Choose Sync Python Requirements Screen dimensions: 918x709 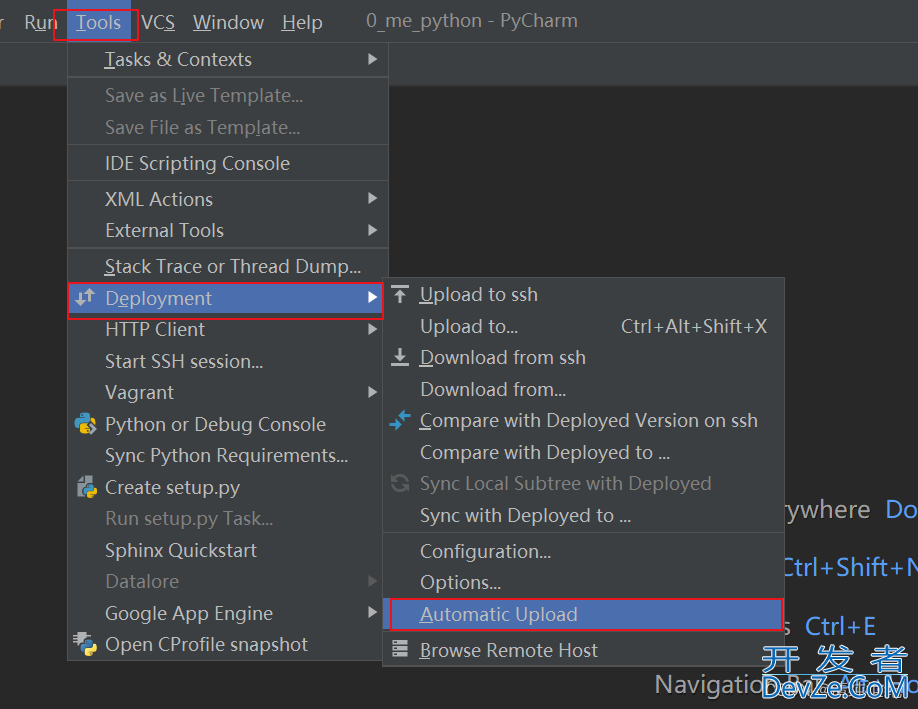click(226, 455)
